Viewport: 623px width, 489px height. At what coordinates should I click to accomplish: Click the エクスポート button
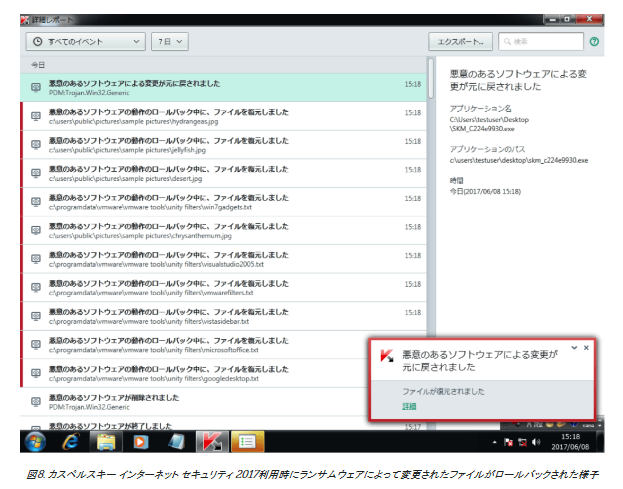tap(460, 42)
